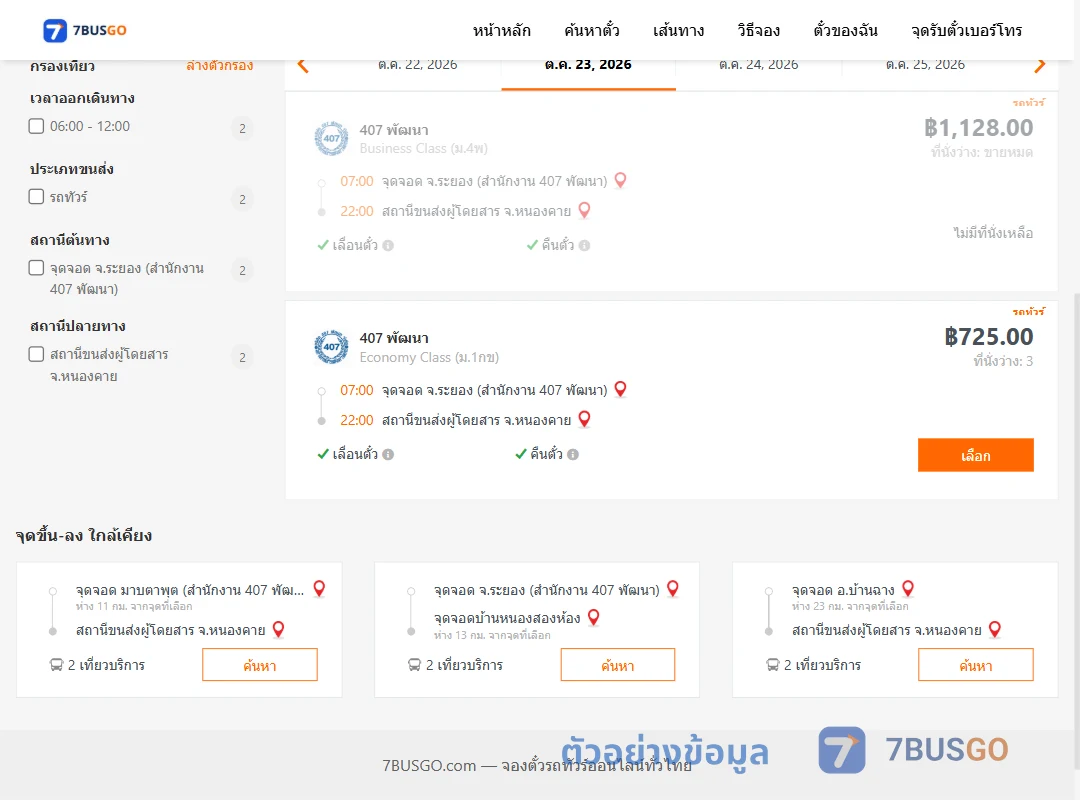Click map pin beside Business Class 22:00 arrival
Image resolution: width=1080 pixels, height=800 pixels.
coord(584,210)
